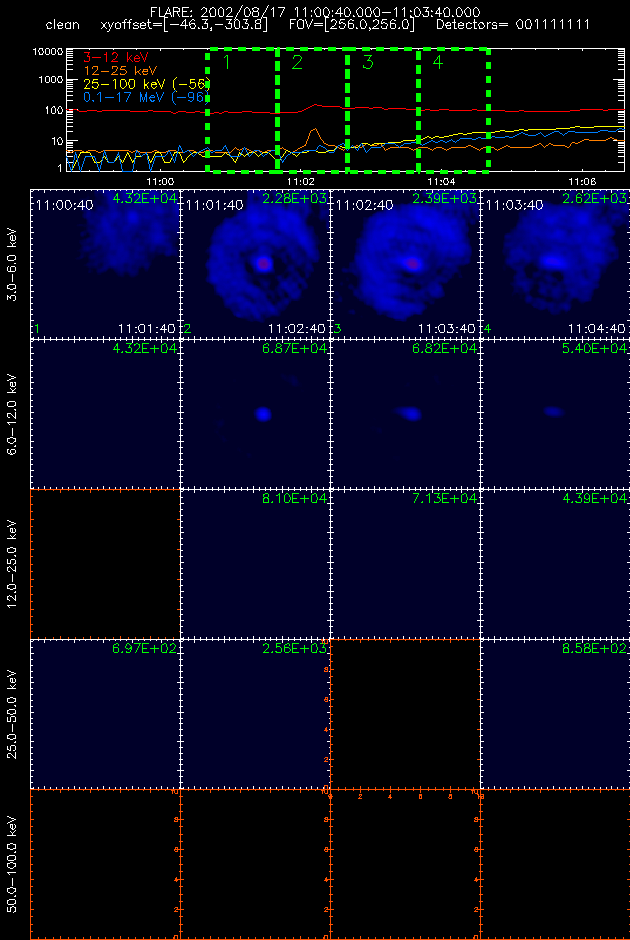Click the 2.39E+03 peak value
This screenshot has width=630, height=940.
[445, 198]
